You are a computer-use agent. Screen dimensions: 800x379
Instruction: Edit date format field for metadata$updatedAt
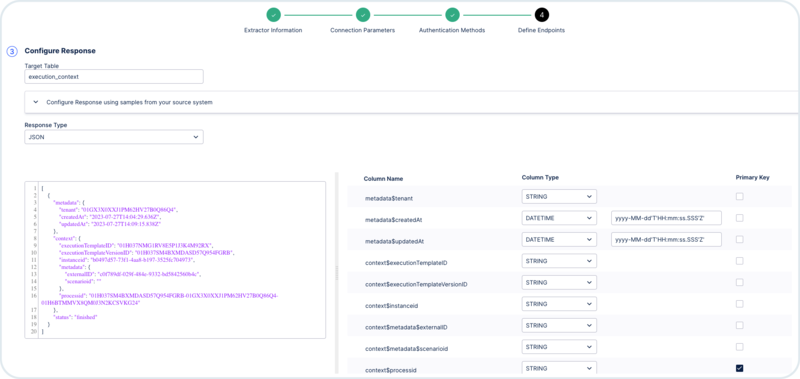(x=666, y=239)
